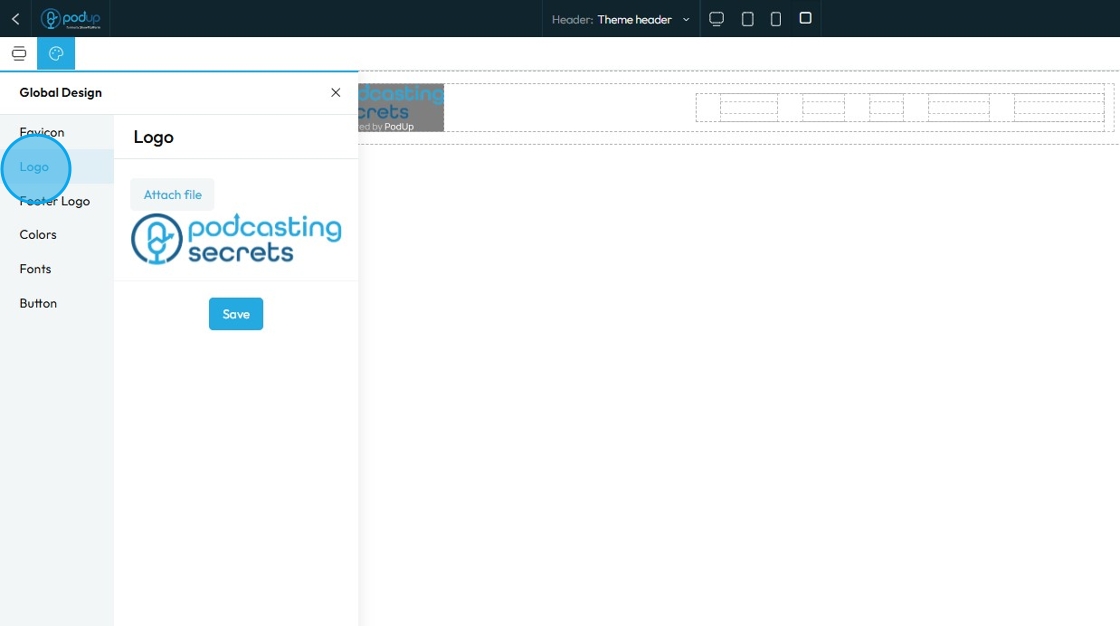Click the Attach file button
This screenshot has width=1120, height=626.
pyautogui.click(x=172, y=194)
